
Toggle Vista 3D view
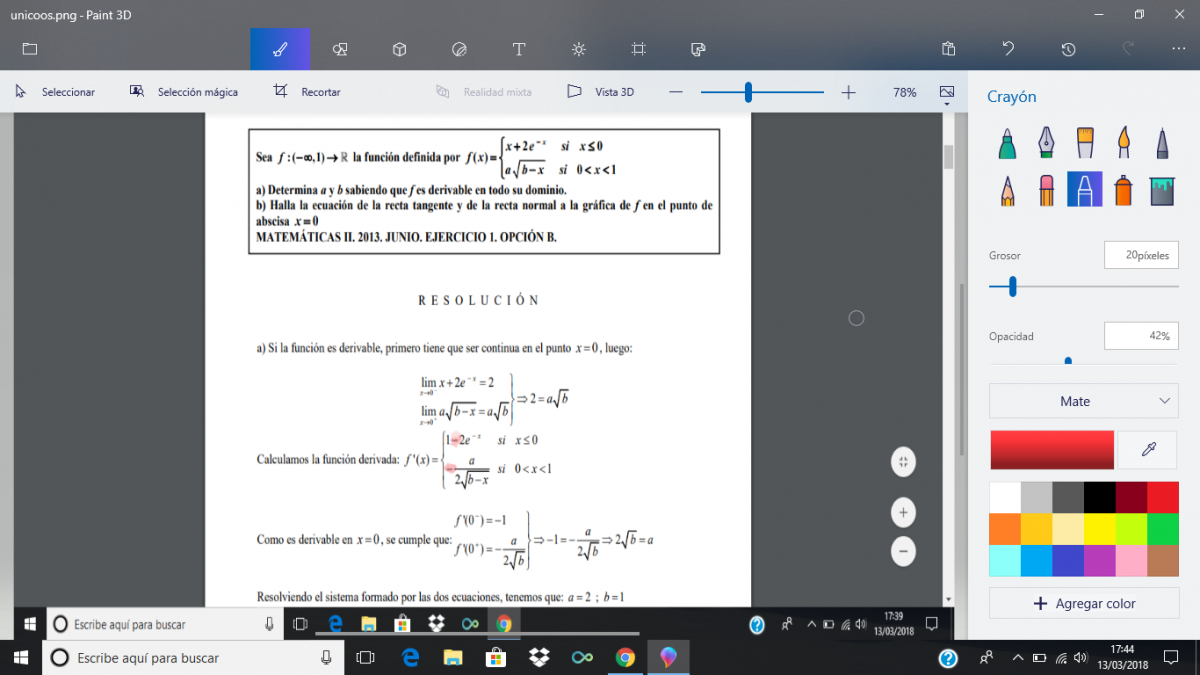(x=600, y=92)
